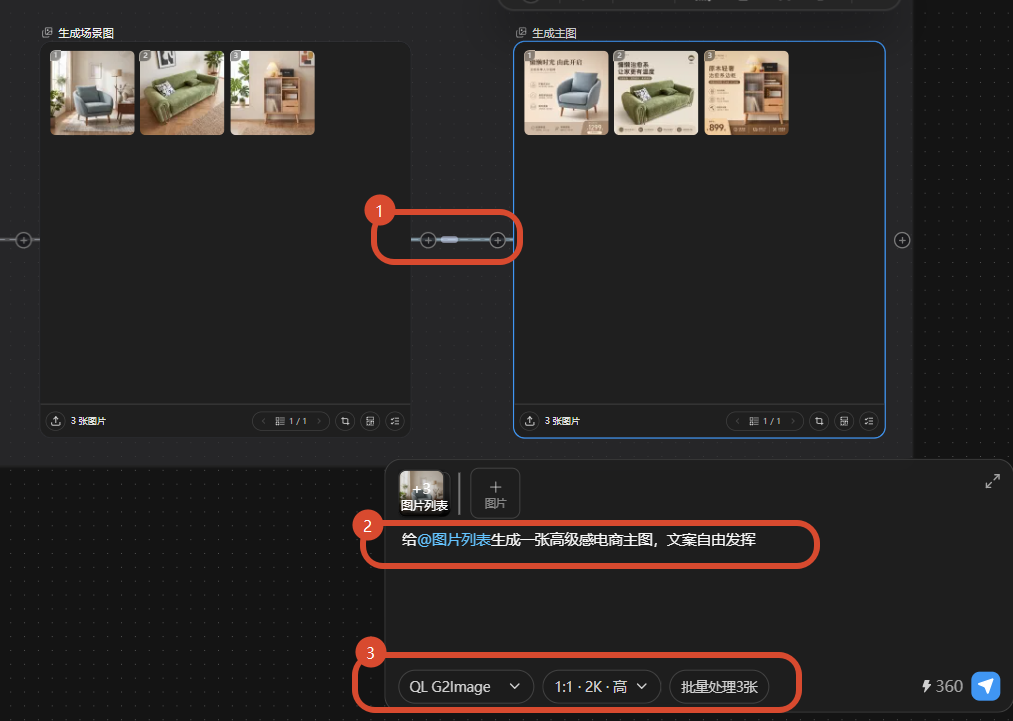Click the 360 credits lightning indicator

[x=942, y=686]
